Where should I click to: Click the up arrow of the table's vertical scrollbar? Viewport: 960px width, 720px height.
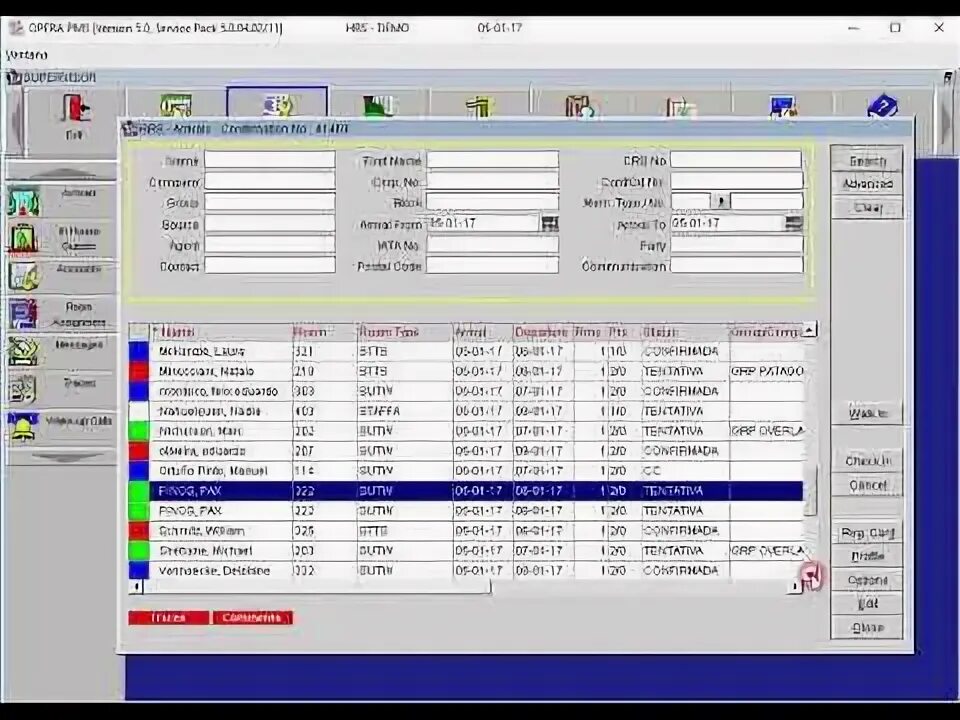809,330
